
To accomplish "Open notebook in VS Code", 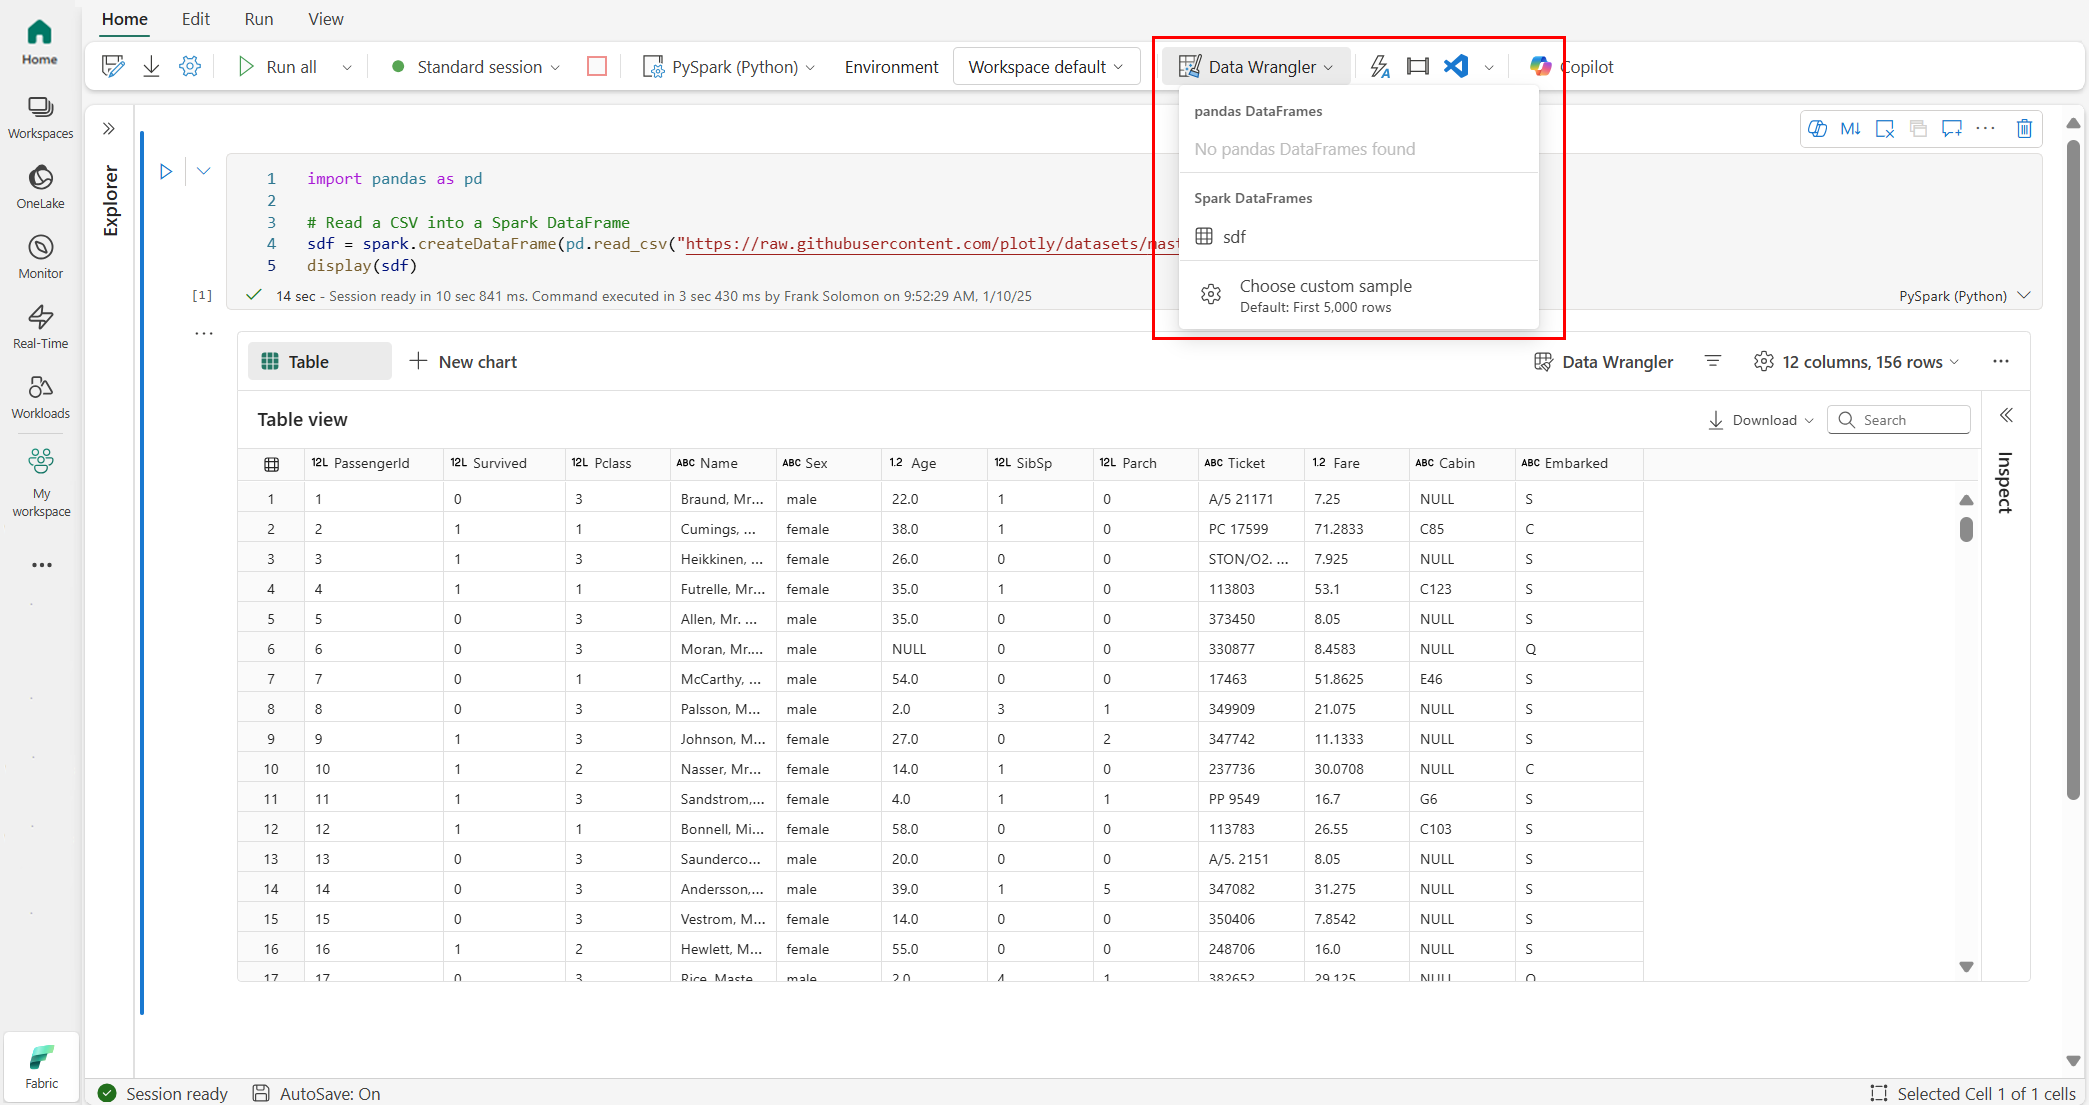I will (x=1456, y=66).
